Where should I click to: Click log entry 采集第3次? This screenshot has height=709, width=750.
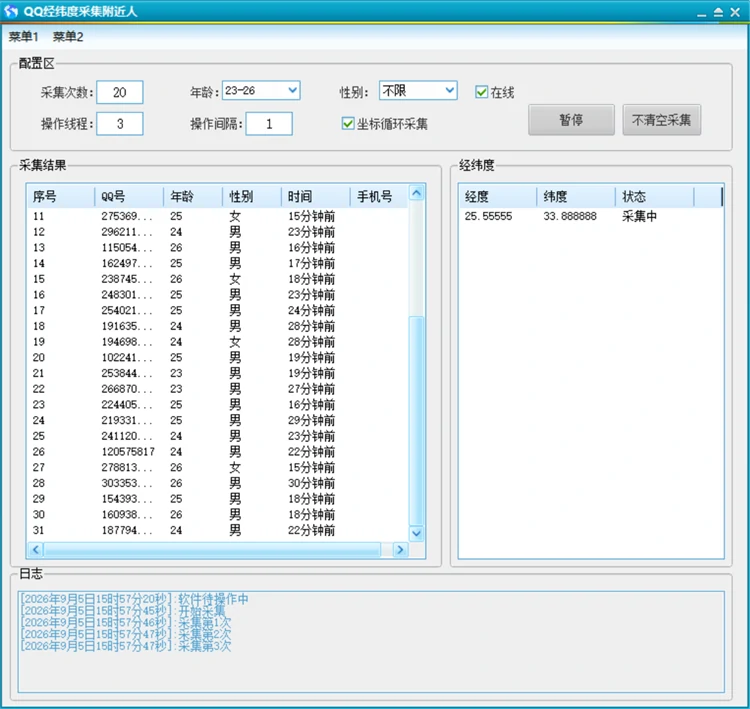click(125, 646)
